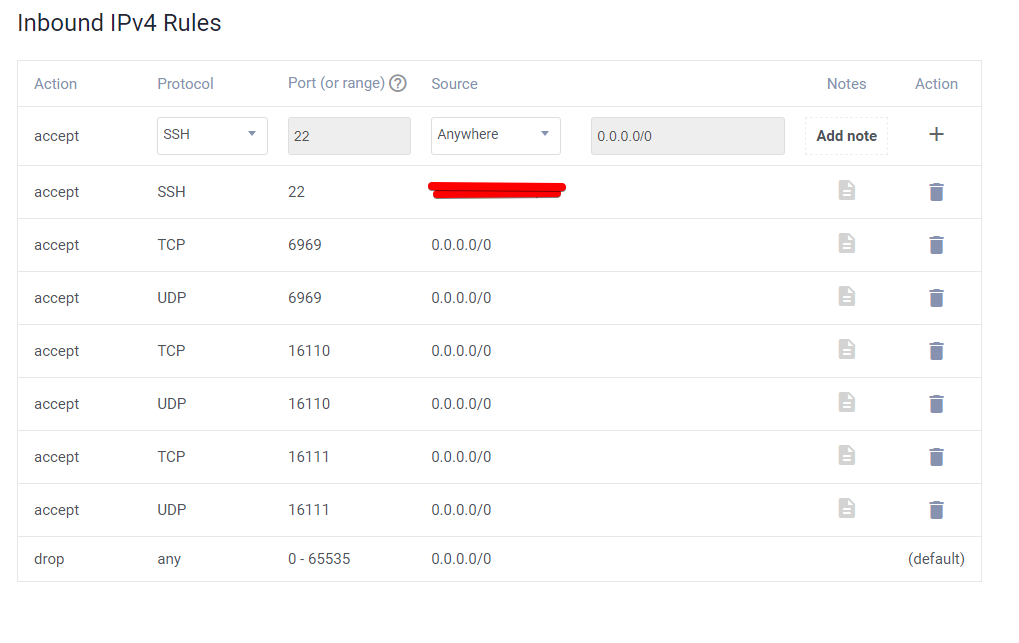
Task: Click the Notes column header
Action: pyautogui.click(x=846, y=84)
